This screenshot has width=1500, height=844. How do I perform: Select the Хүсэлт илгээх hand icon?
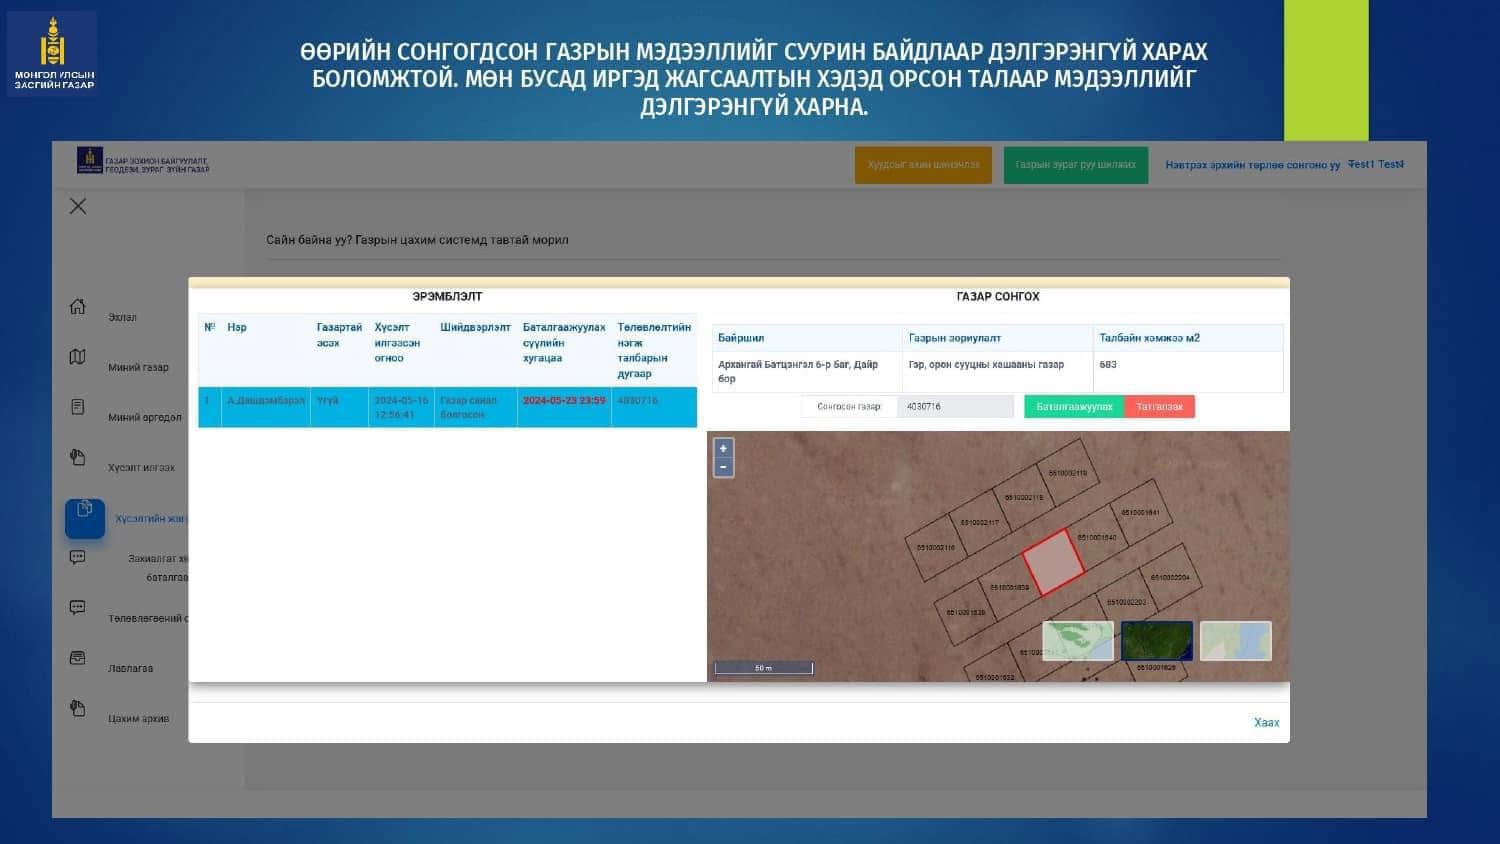coord(77,457)
